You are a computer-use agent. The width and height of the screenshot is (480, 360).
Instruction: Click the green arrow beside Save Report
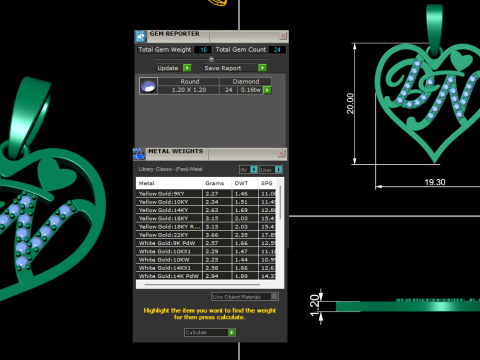[x=262, y=68]
